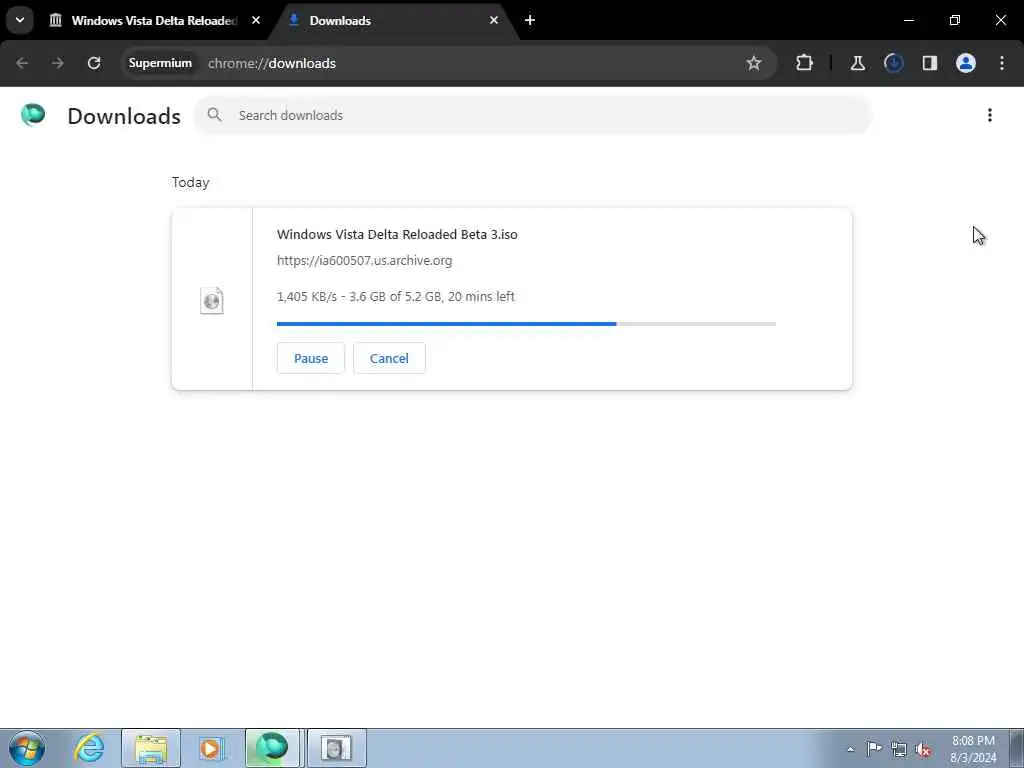The height and width of the screenshot is (768, 1024).
Task: Click the last taskbar application button
Action: click(336, 748)
